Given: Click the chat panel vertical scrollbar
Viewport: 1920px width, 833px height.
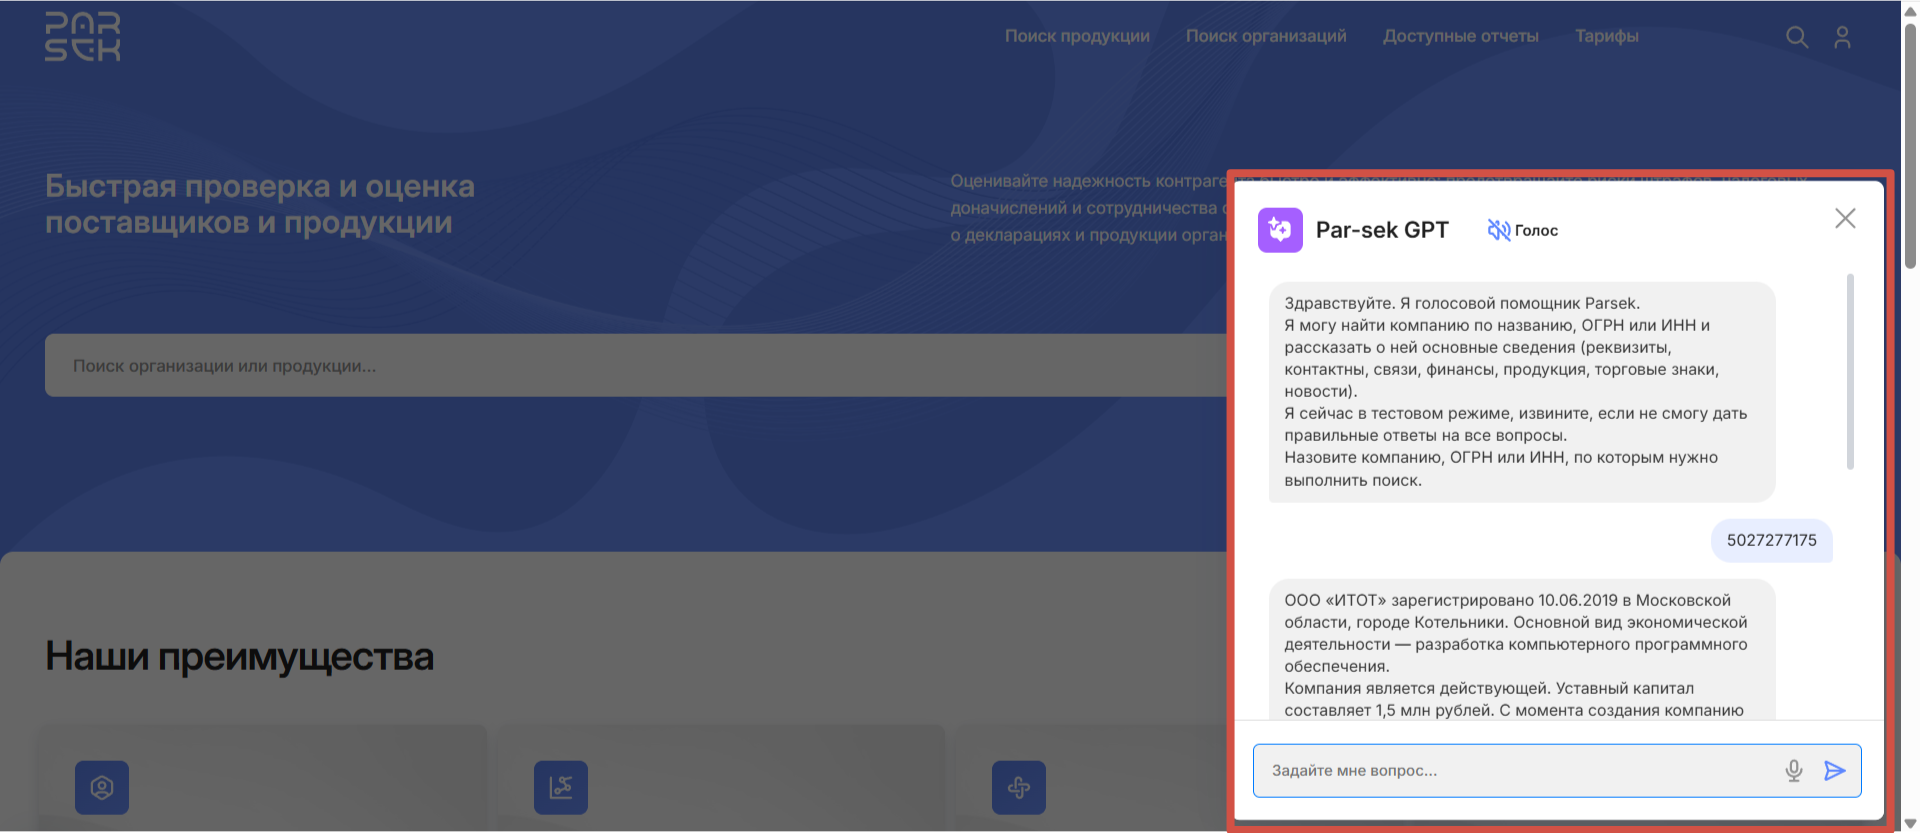Looking at the screenshot, I should coord(1850,371).
